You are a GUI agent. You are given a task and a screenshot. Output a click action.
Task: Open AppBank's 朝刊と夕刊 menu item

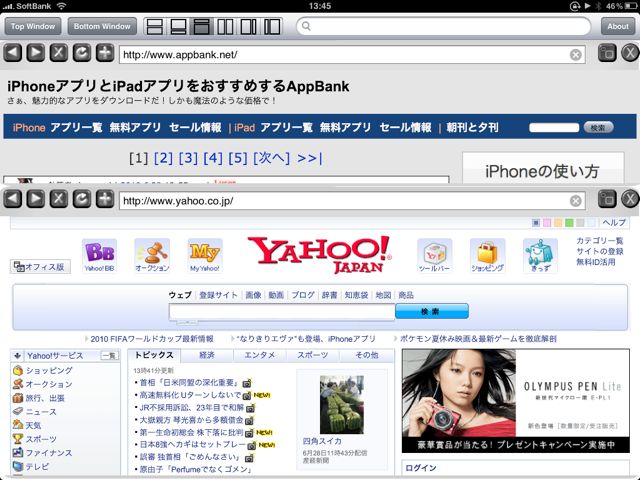pos(472,128)
